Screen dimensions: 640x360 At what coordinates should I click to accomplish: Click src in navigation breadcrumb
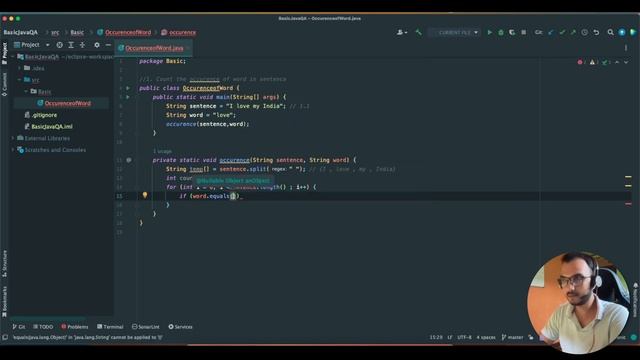[55, 32]
